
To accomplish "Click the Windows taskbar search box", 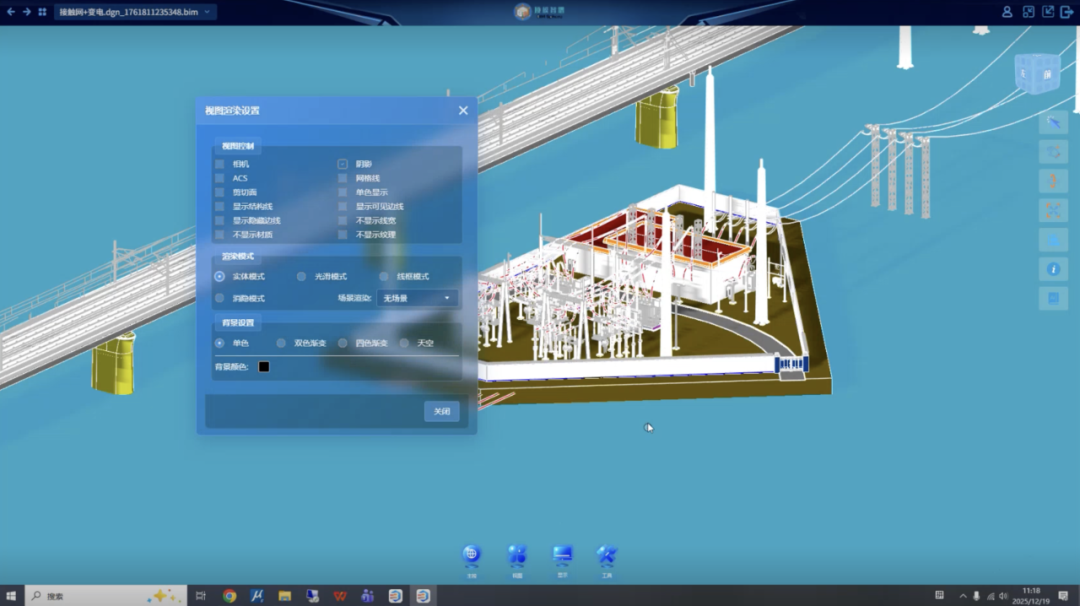I will coord(106,596).
